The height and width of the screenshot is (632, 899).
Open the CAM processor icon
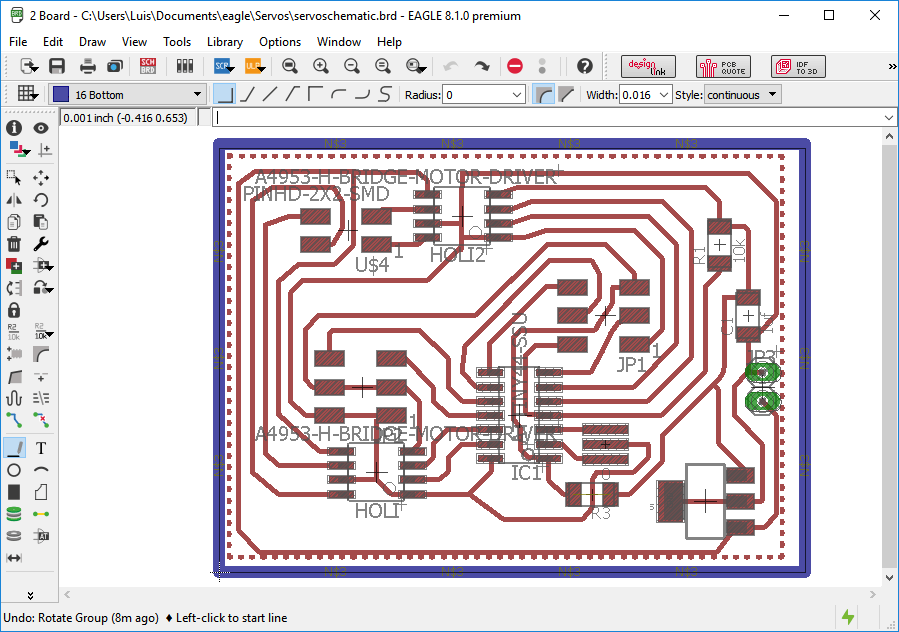click(x=115, y=67)
